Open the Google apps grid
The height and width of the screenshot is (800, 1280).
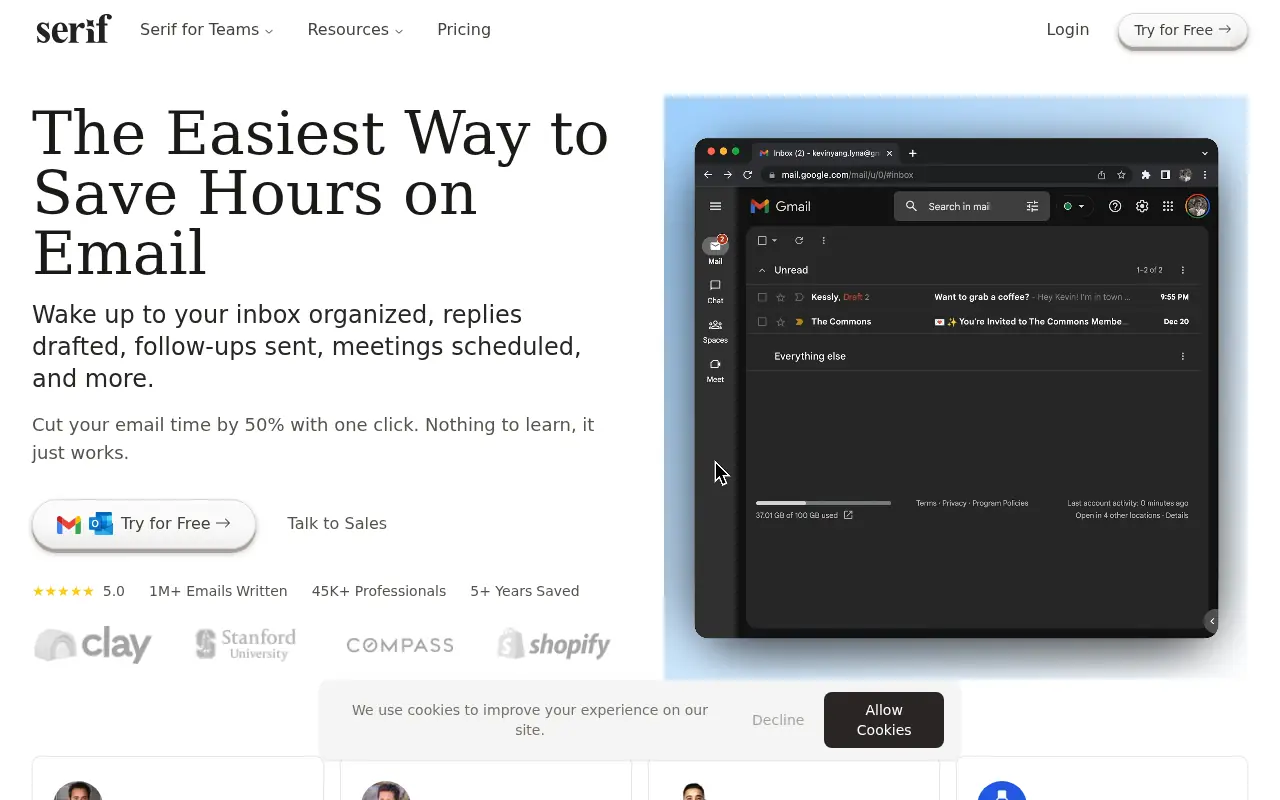pos(1168,206)
